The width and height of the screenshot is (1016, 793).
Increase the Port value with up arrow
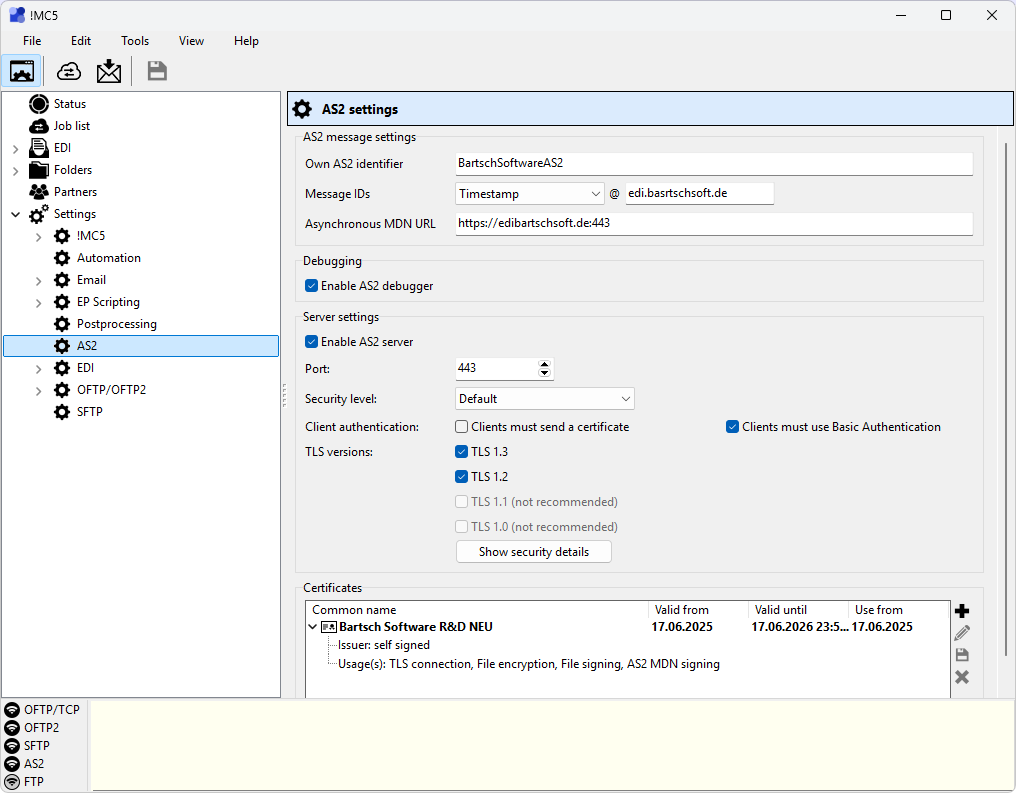pos(544,364)
